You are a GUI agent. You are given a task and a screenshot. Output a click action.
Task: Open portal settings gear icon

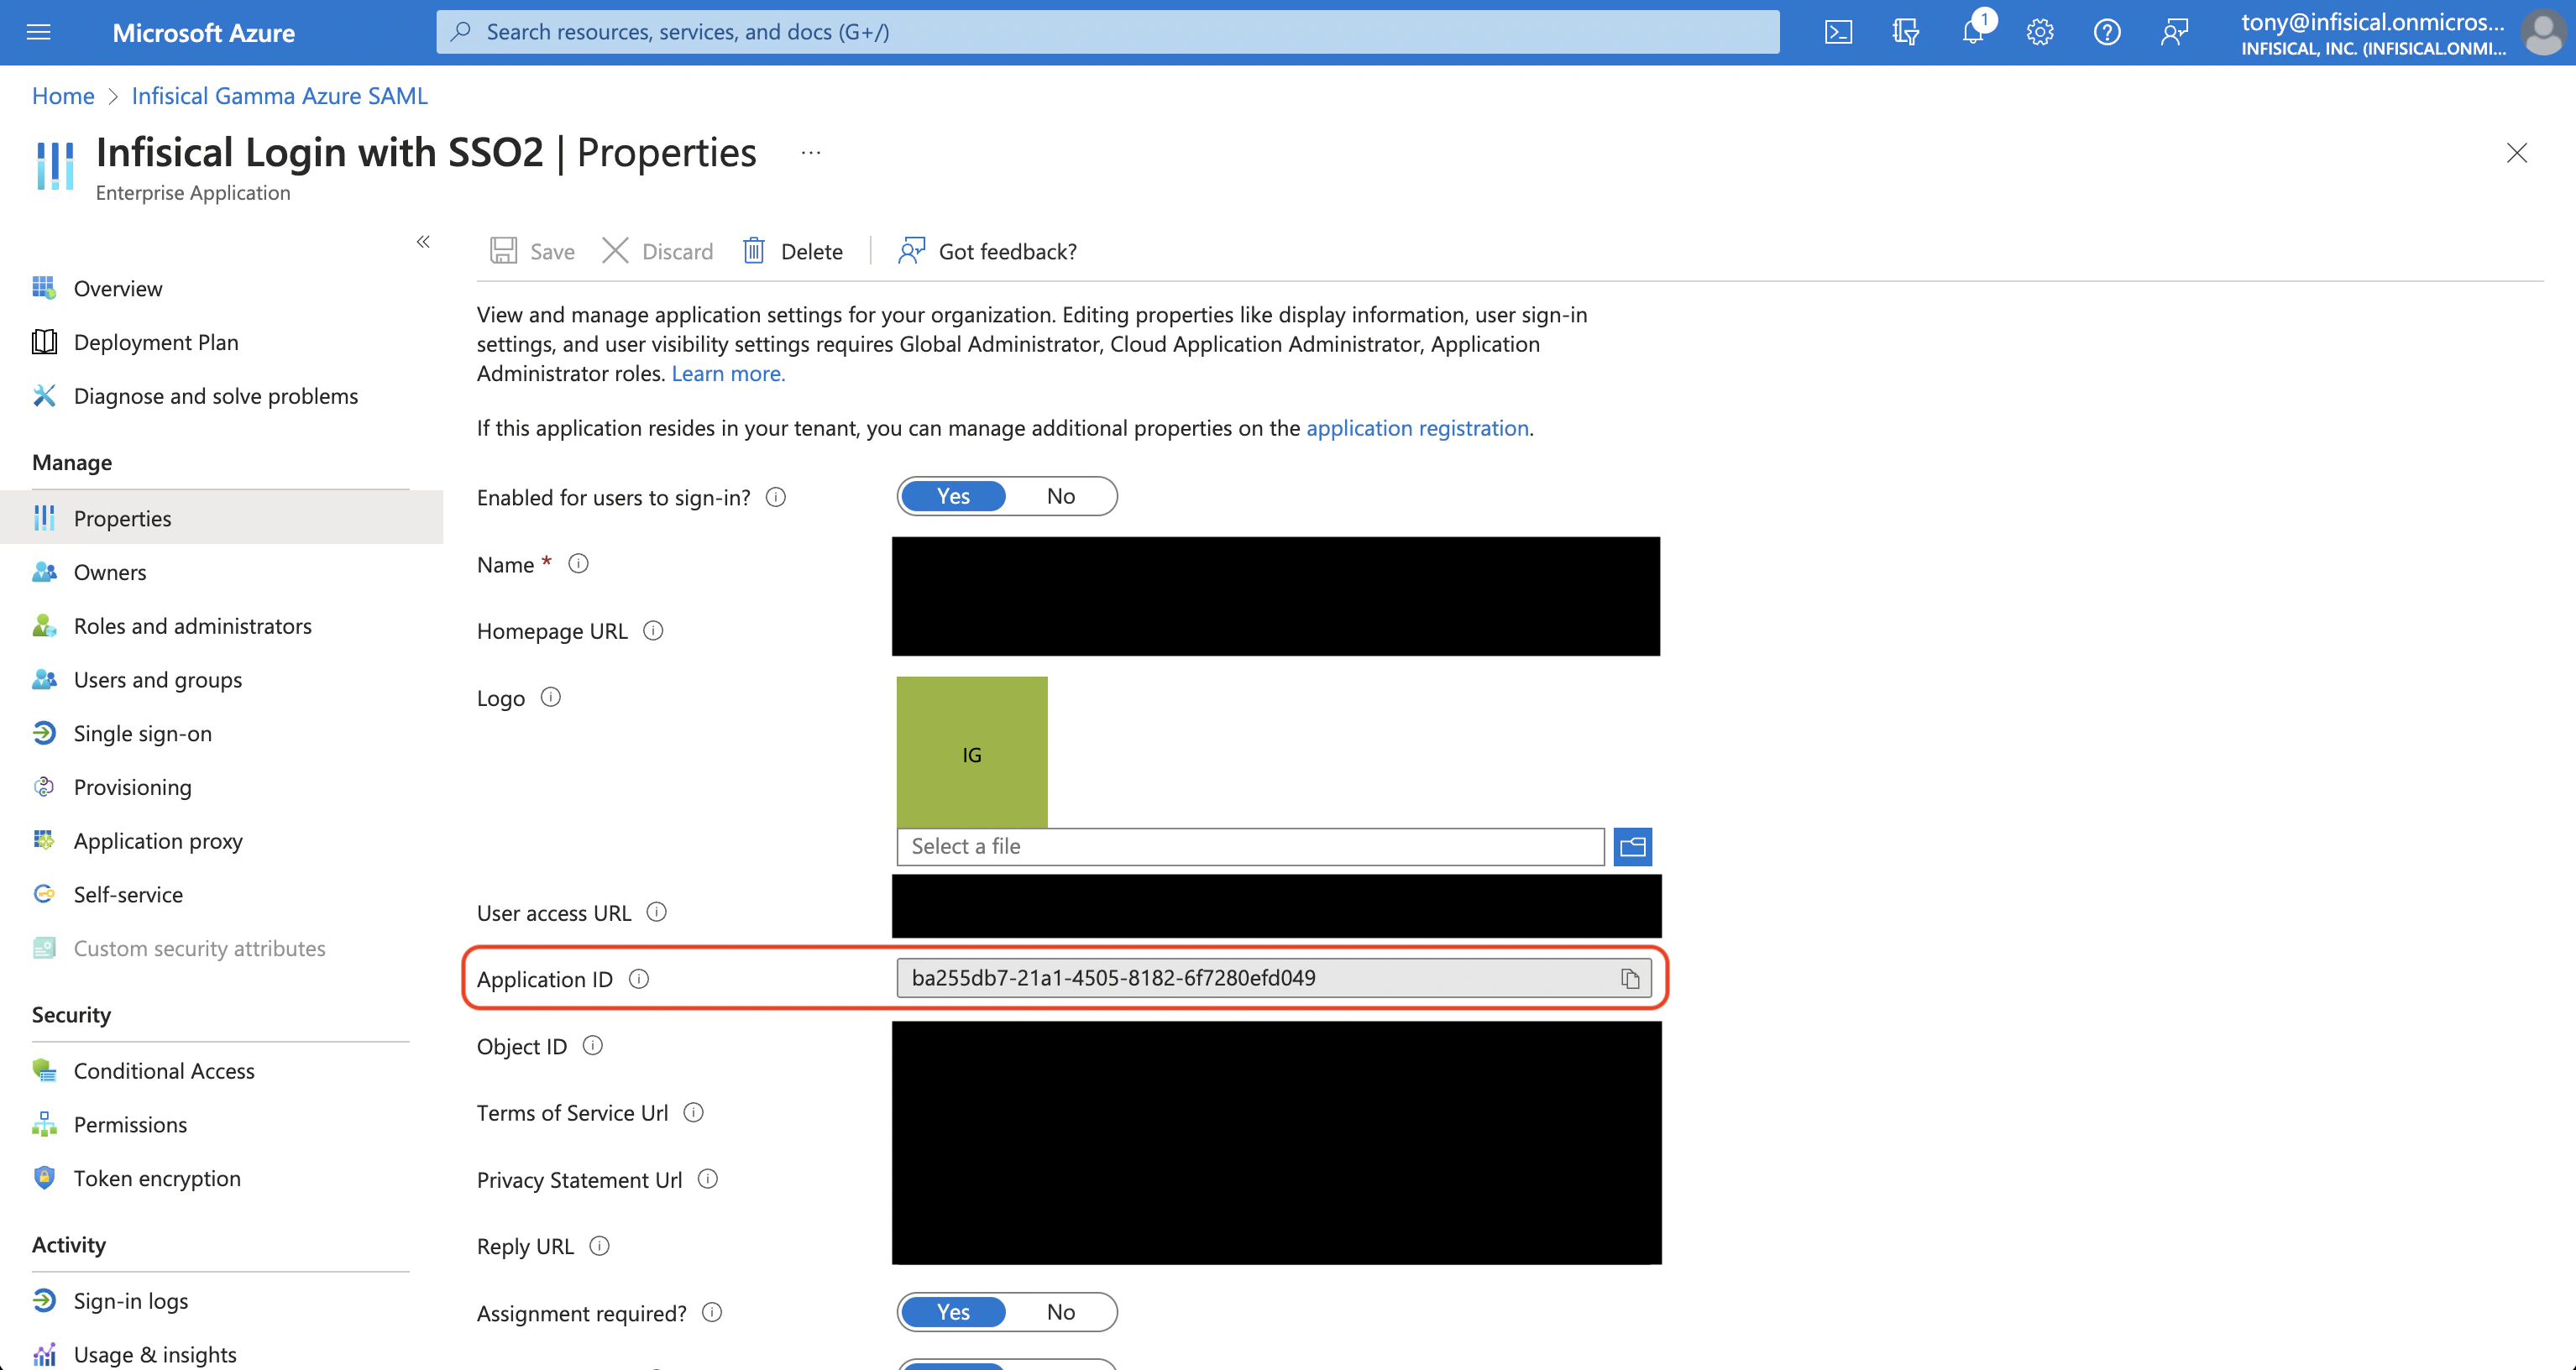[x=2040, y=32]
